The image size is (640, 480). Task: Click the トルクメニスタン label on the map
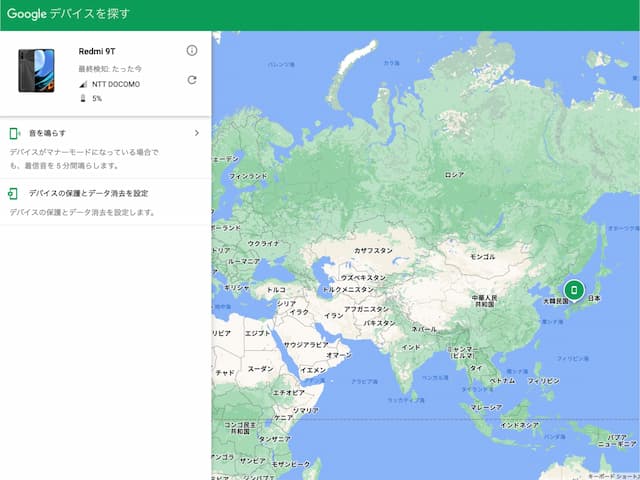tap(348, 289)
